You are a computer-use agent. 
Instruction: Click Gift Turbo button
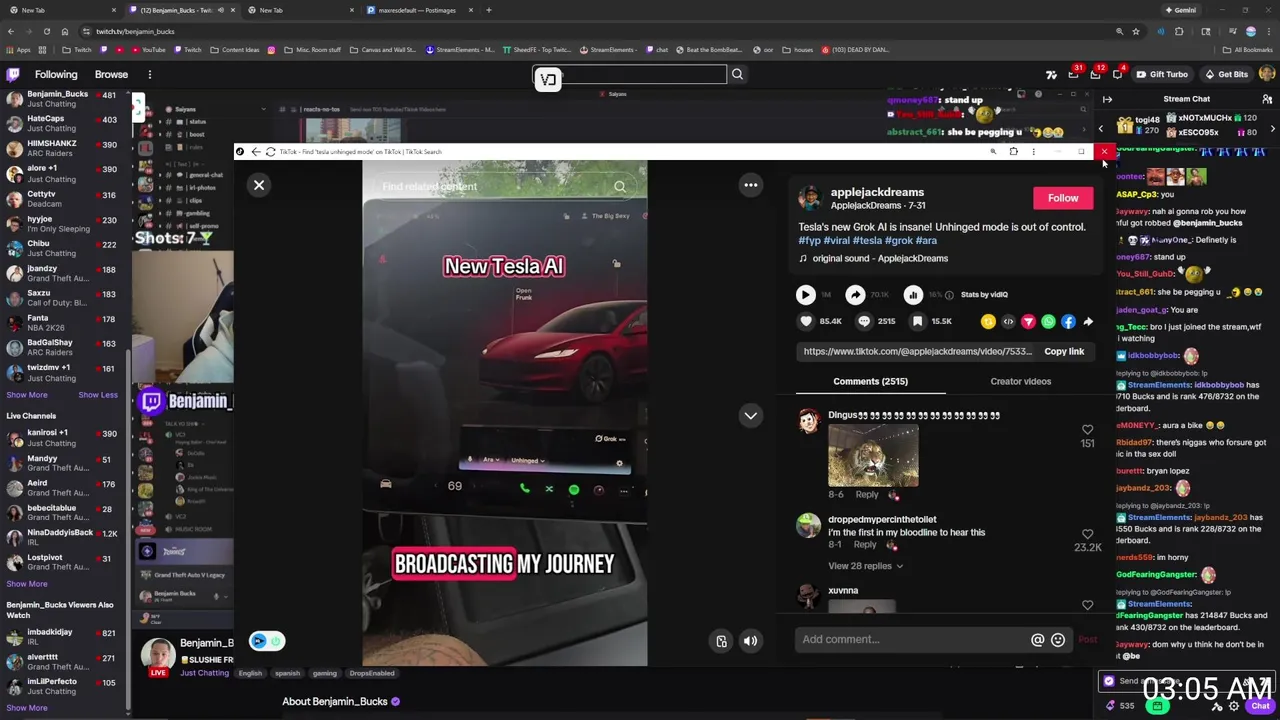click(1161, 74)
